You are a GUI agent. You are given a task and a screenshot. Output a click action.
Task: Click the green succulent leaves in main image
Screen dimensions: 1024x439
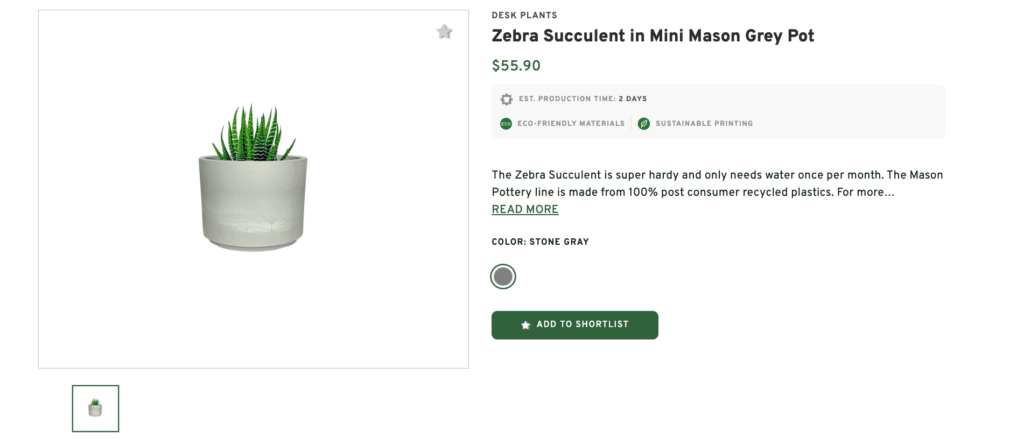coord(252,135)
